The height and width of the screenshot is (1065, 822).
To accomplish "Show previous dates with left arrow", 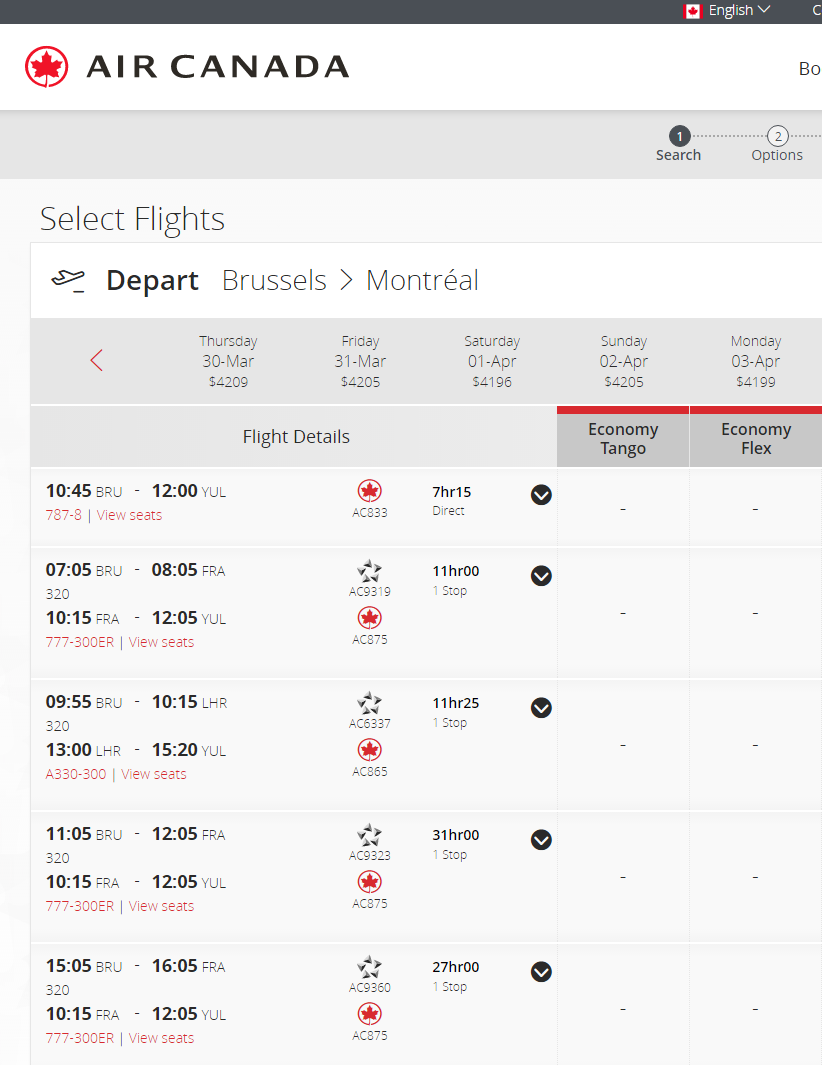I will (x=97, y=360).
